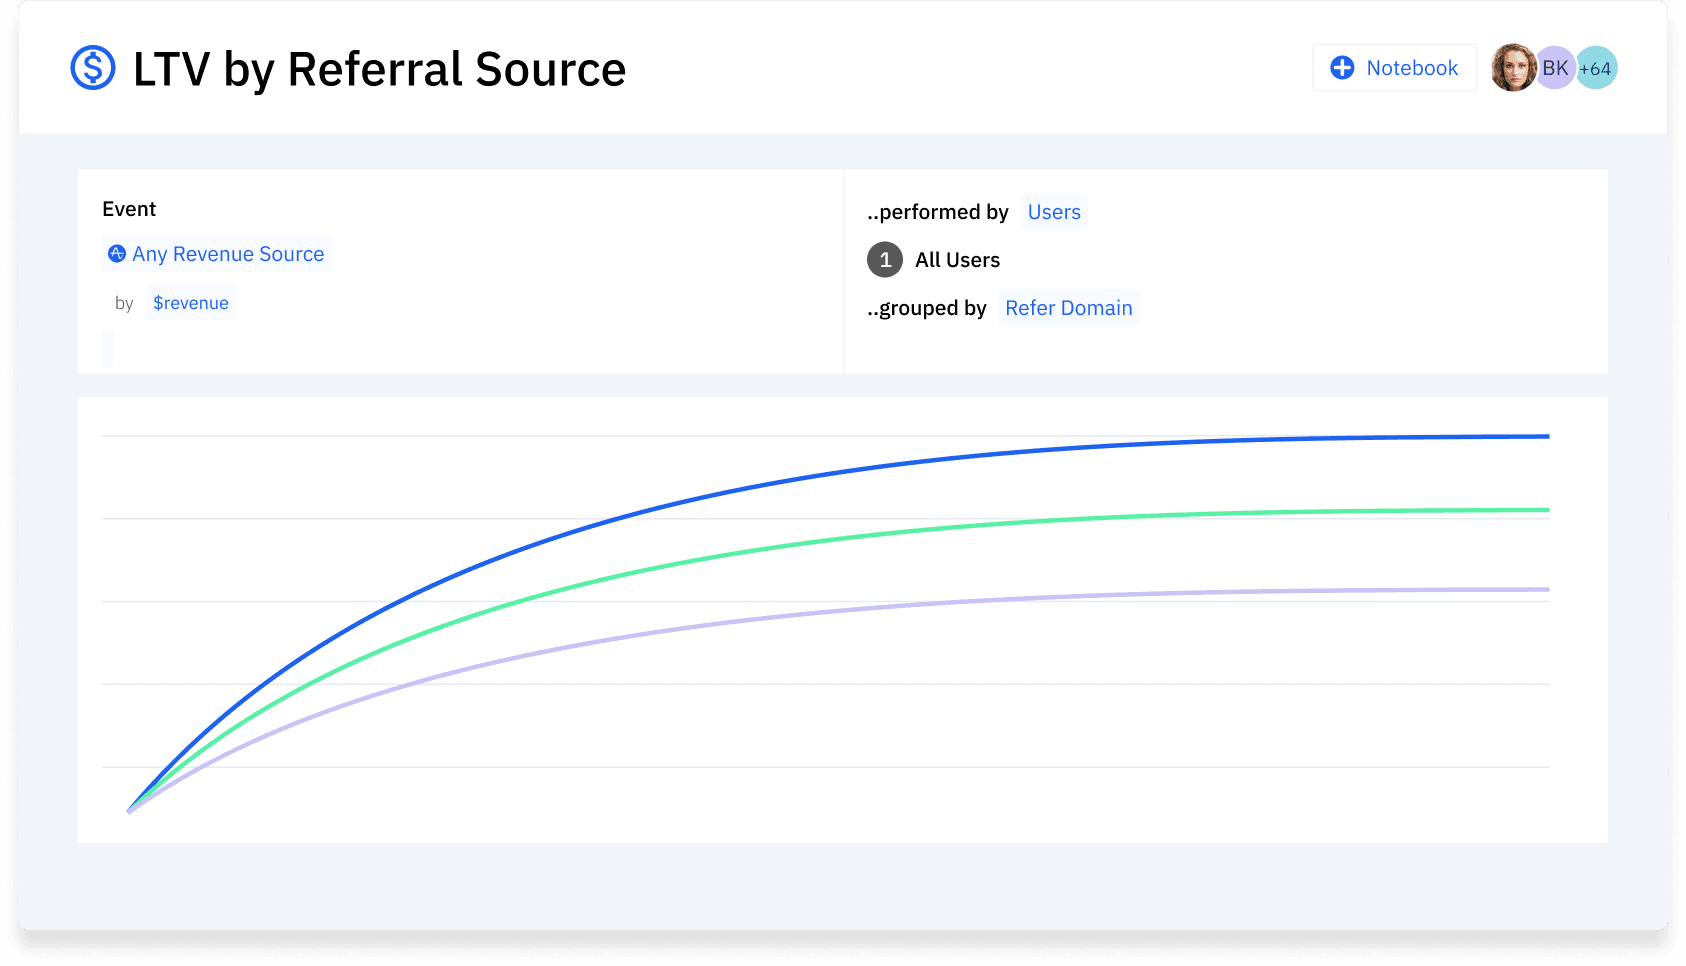Click the +64 collaborators badge

point(1596,68)
